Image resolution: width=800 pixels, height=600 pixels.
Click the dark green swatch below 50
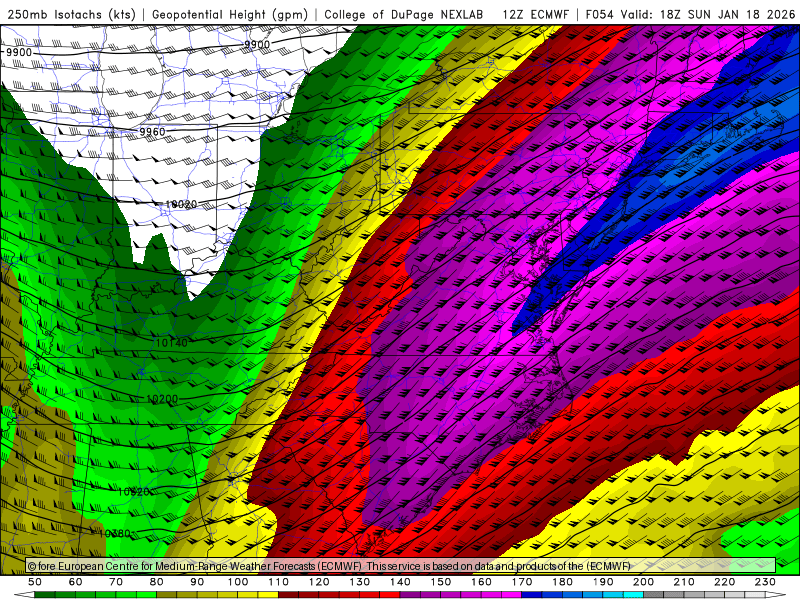45,595
